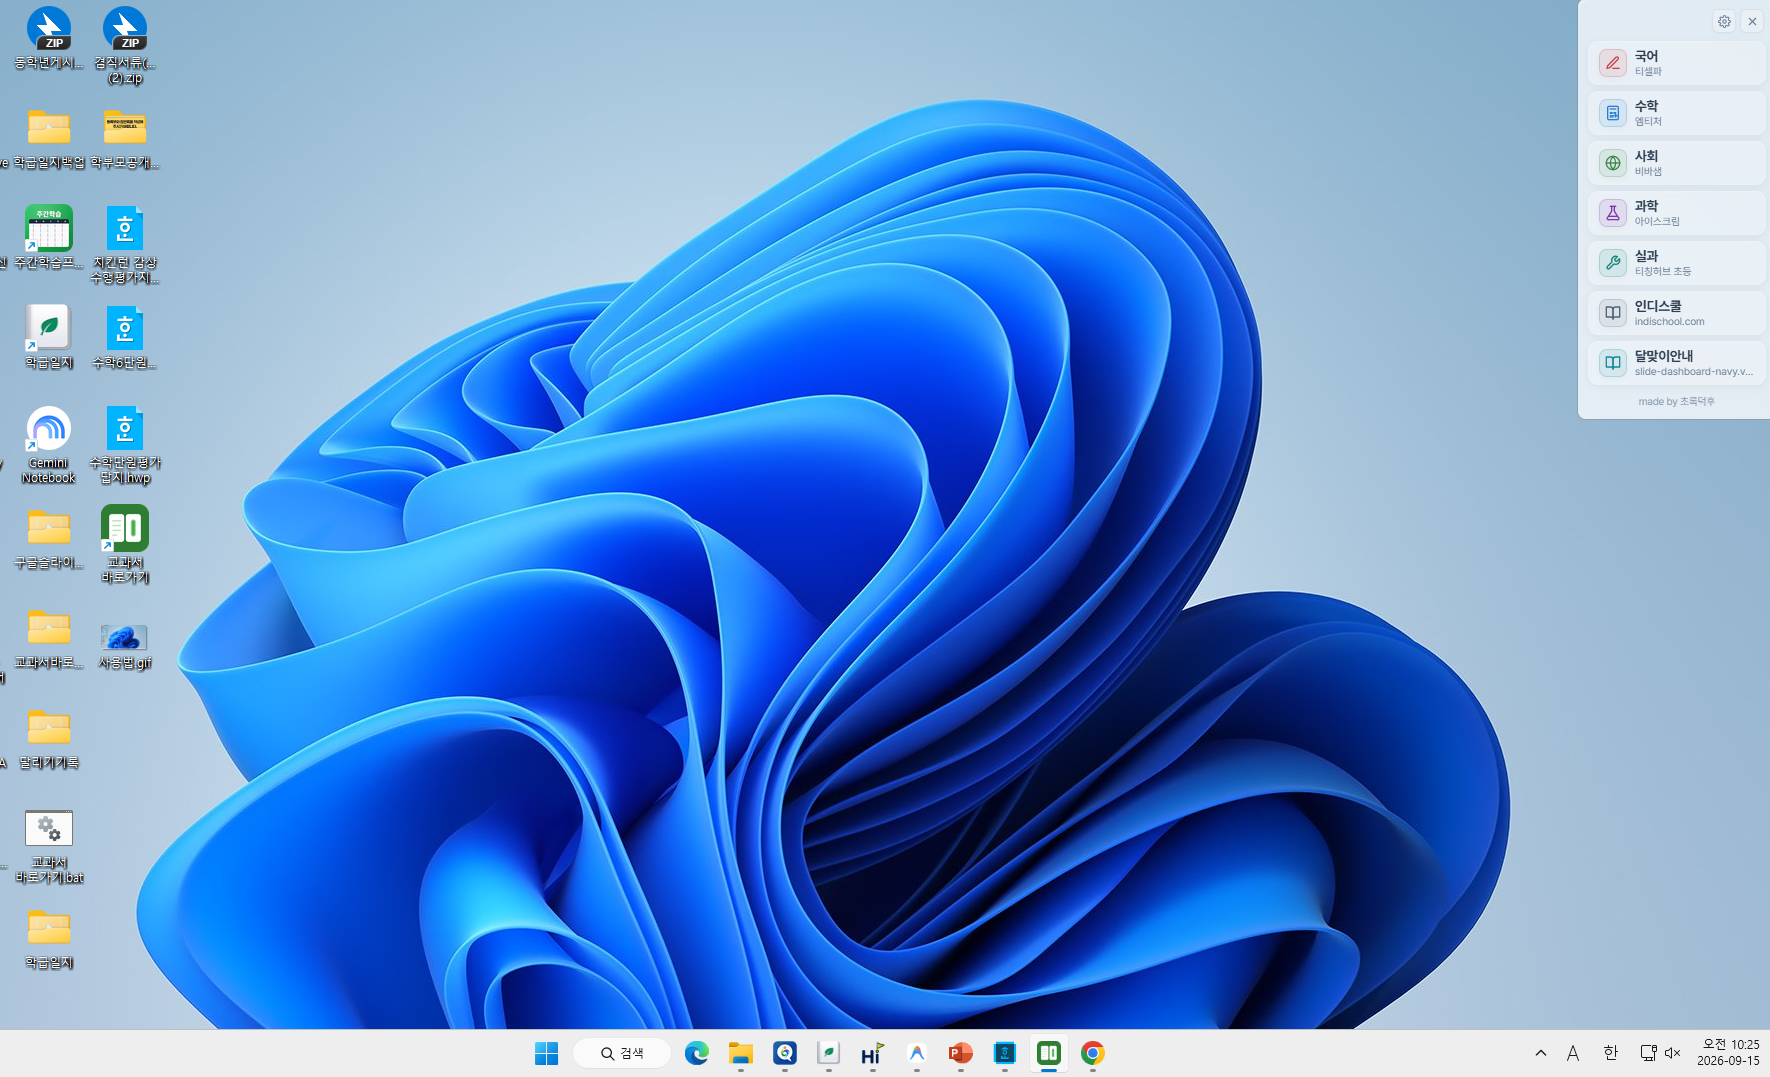Click the taskbar 검색 search box
Image resolution: width=1770 pixels, height=1077 pixels.
pos(622,1053)
